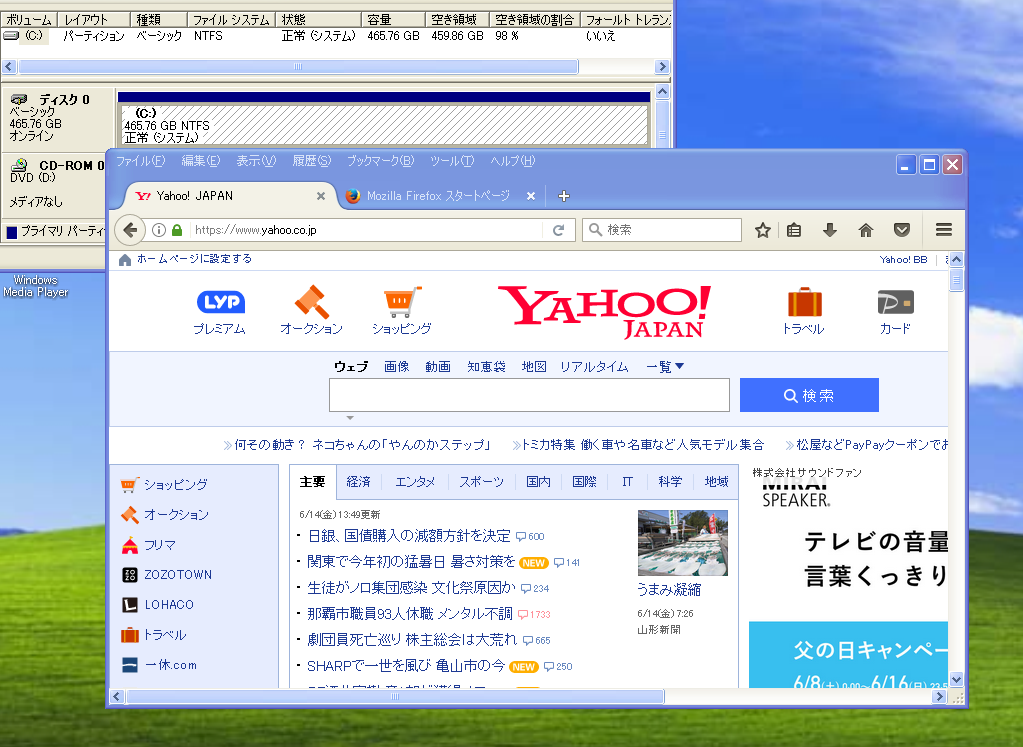1023x747 pixels.
Task: Show bookmarks list toolbar icon
Action: pyautogui.click(x=794, y=230)
